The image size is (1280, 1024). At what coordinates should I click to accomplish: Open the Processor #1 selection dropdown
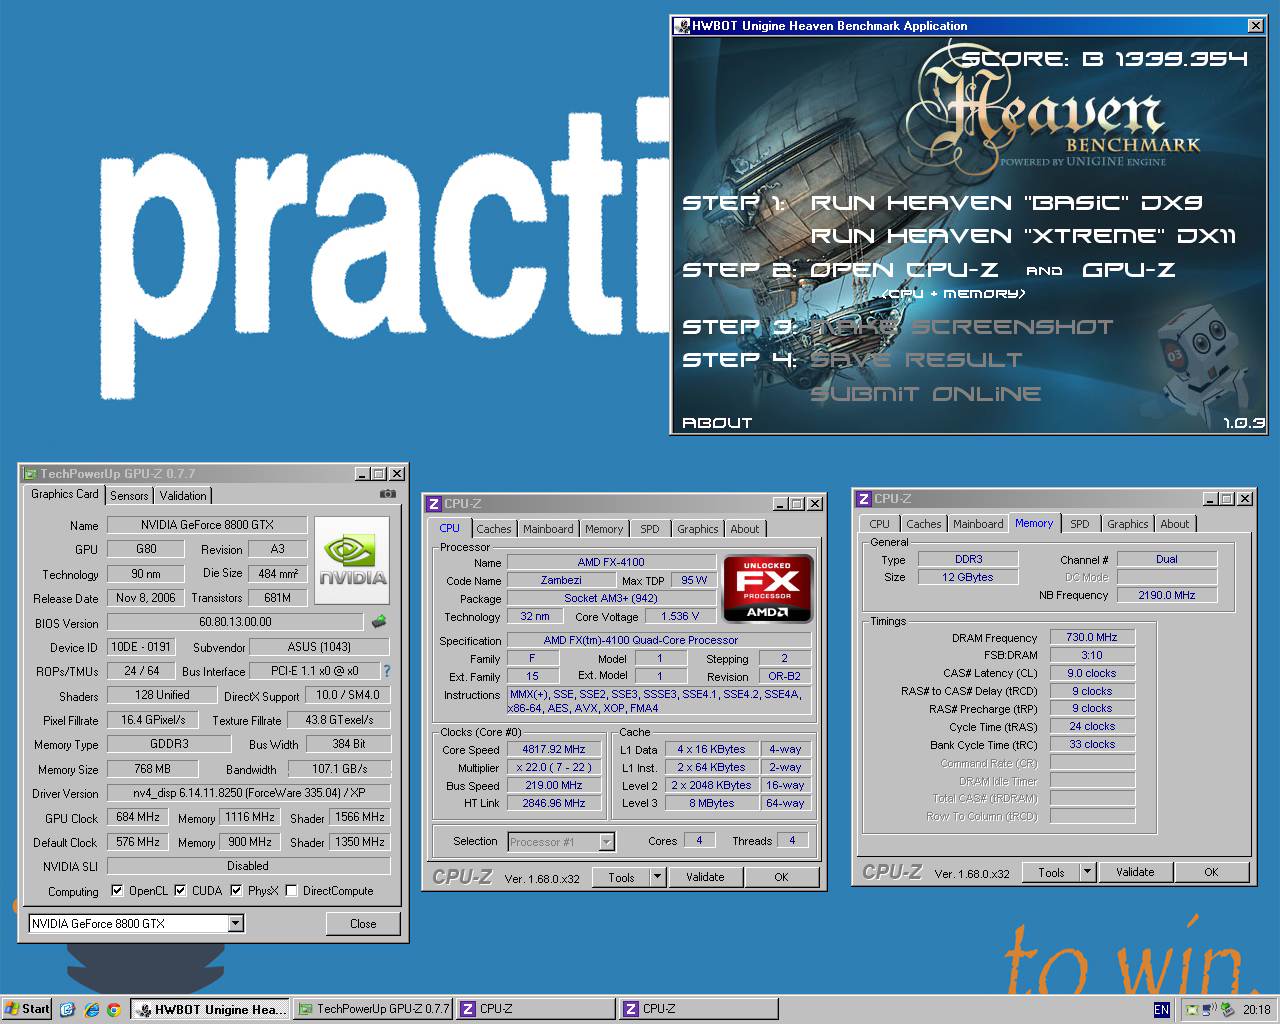click(606, 842)
